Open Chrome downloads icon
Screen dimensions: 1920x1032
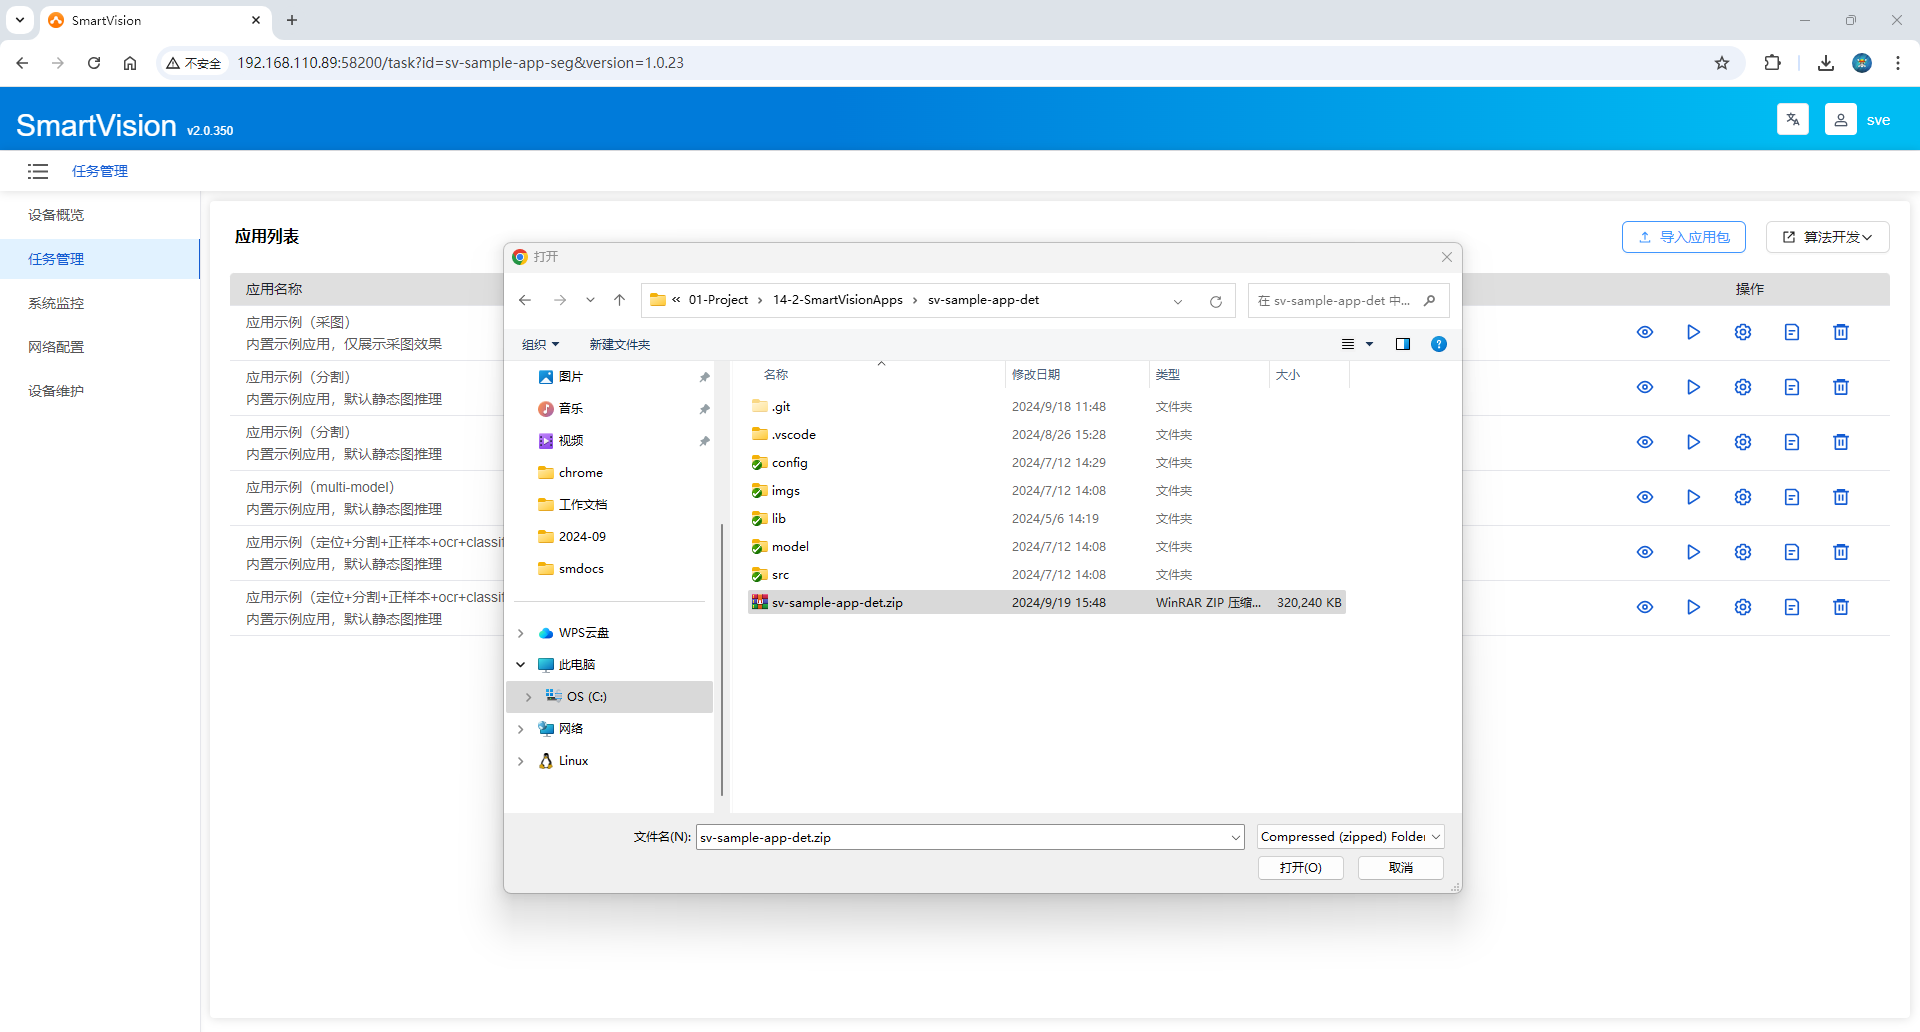[x=1826, y=63]
